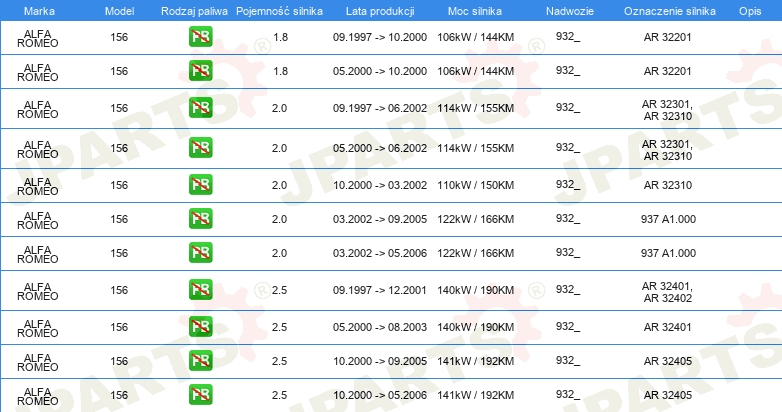This screenshot has width=782, height=412.
Task: Click 114kW / 155KM in 09.1997 -> 06.2002 row
Action: [x=476, y=108]
